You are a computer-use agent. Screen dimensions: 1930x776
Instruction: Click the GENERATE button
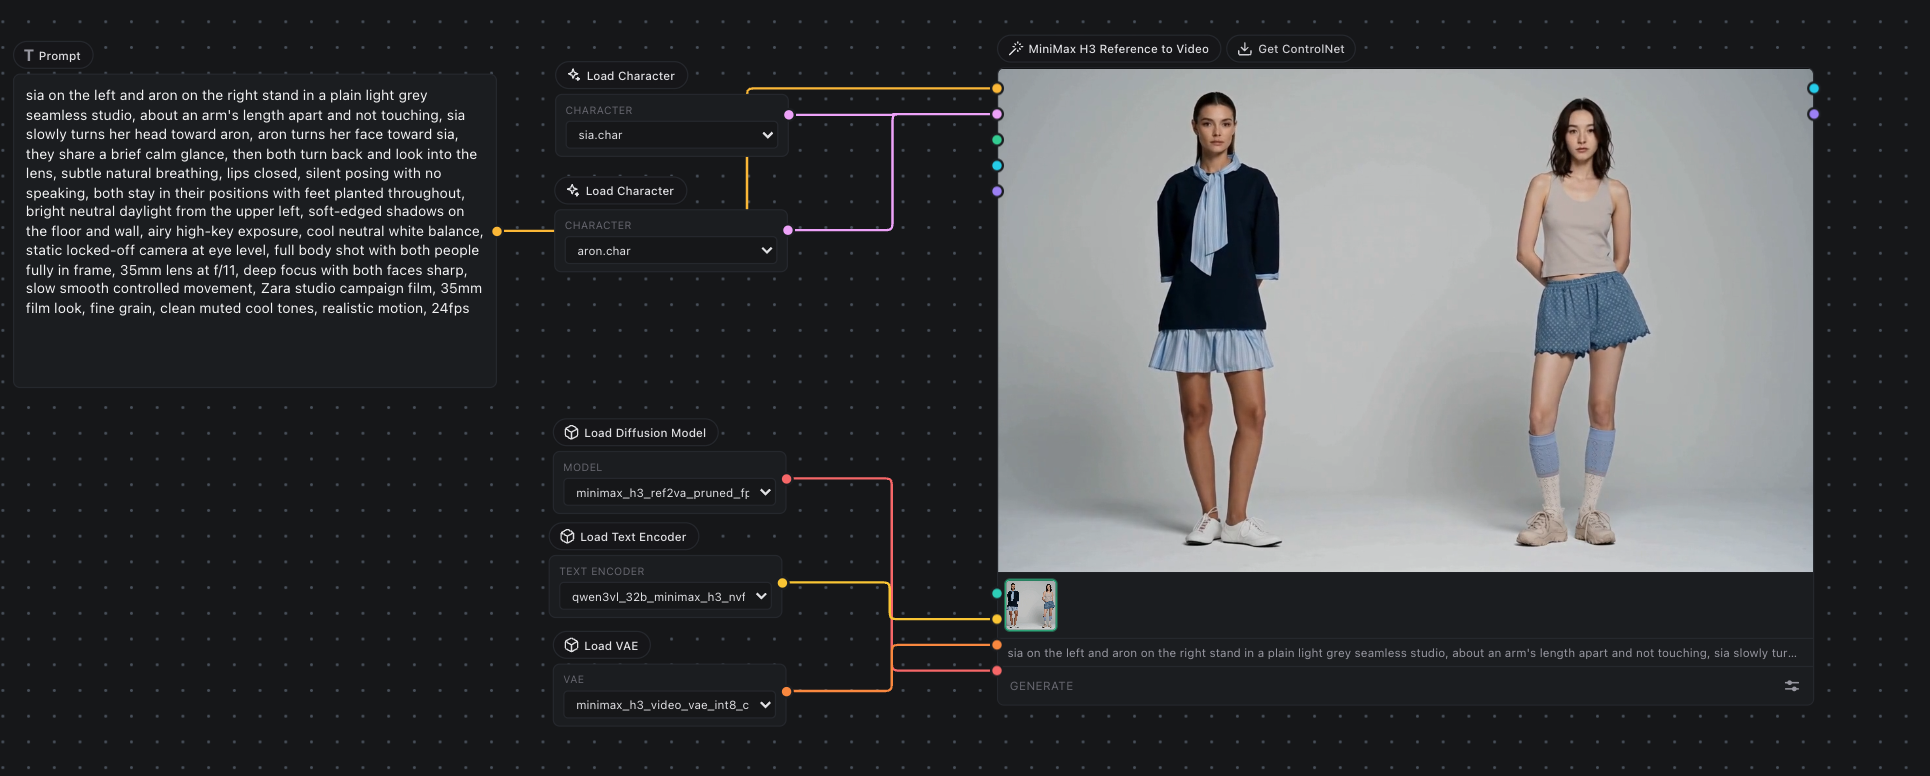click(x=1041, y=686)
